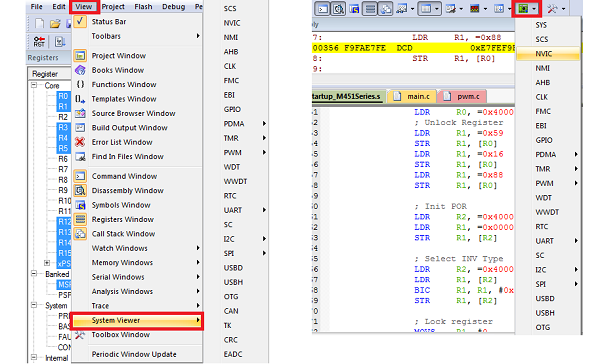
Task: Click the Disassembly Window toolbar icon
Action: 338,8
